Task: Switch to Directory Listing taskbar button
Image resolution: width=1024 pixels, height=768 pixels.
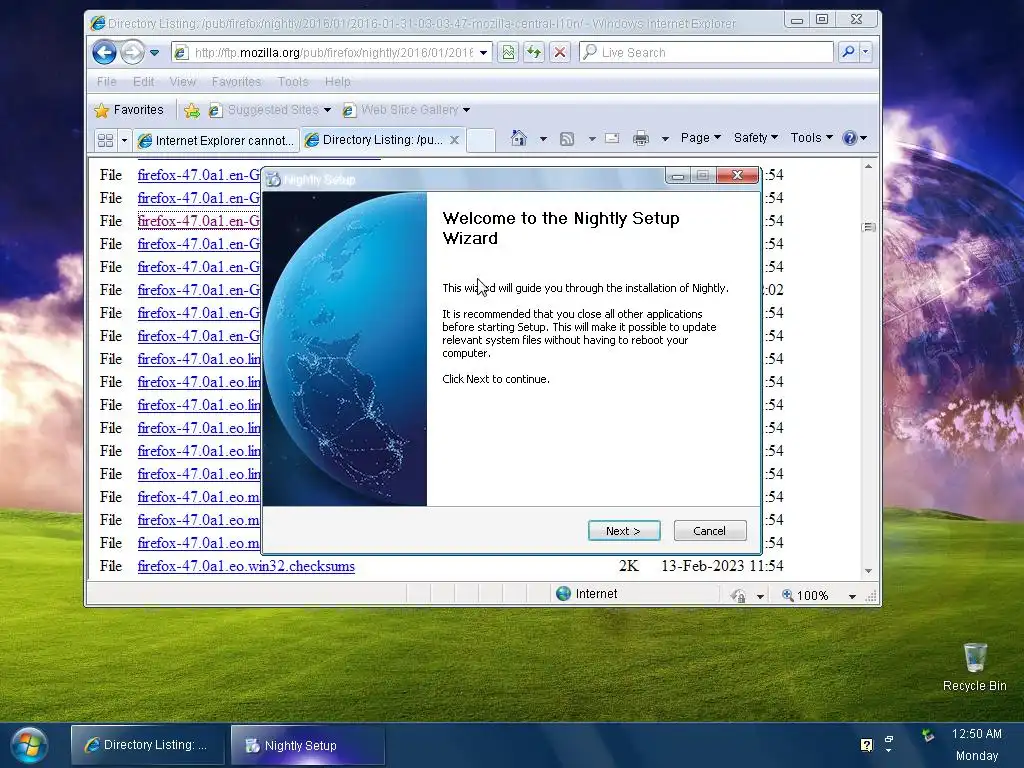Action: click(148, 744)
